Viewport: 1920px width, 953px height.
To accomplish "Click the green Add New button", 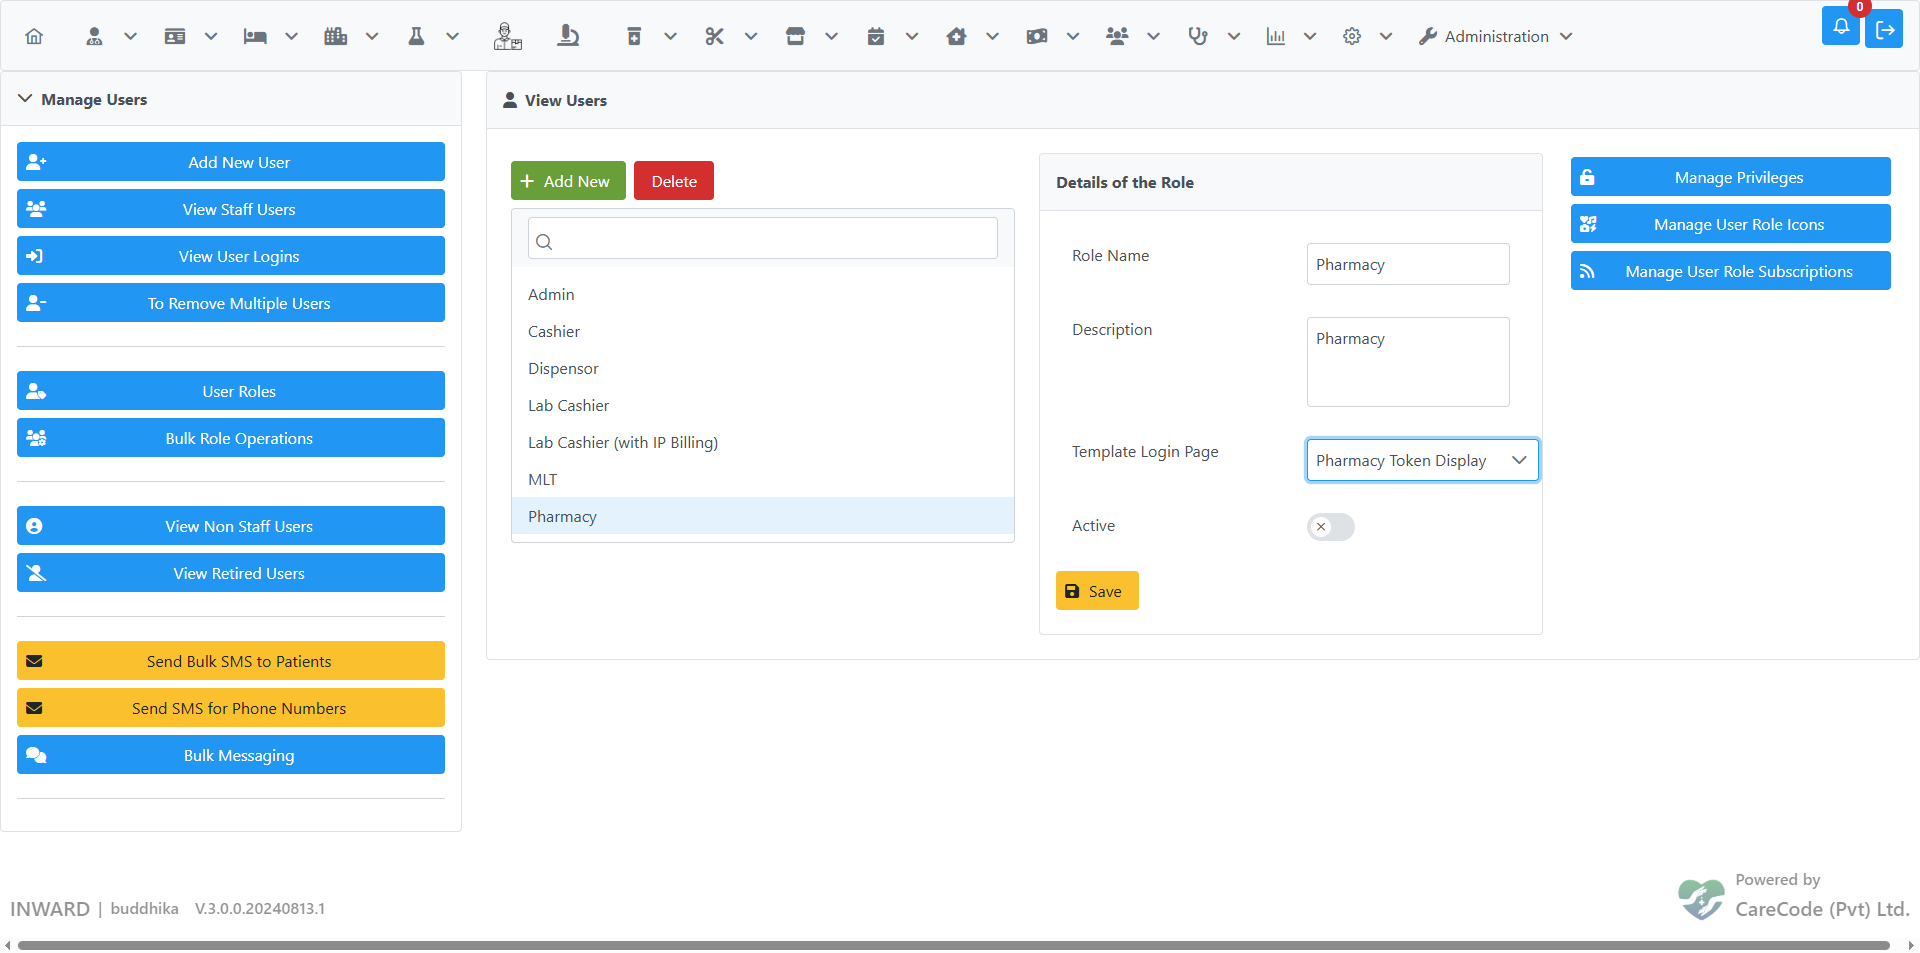I will point(568,181).
